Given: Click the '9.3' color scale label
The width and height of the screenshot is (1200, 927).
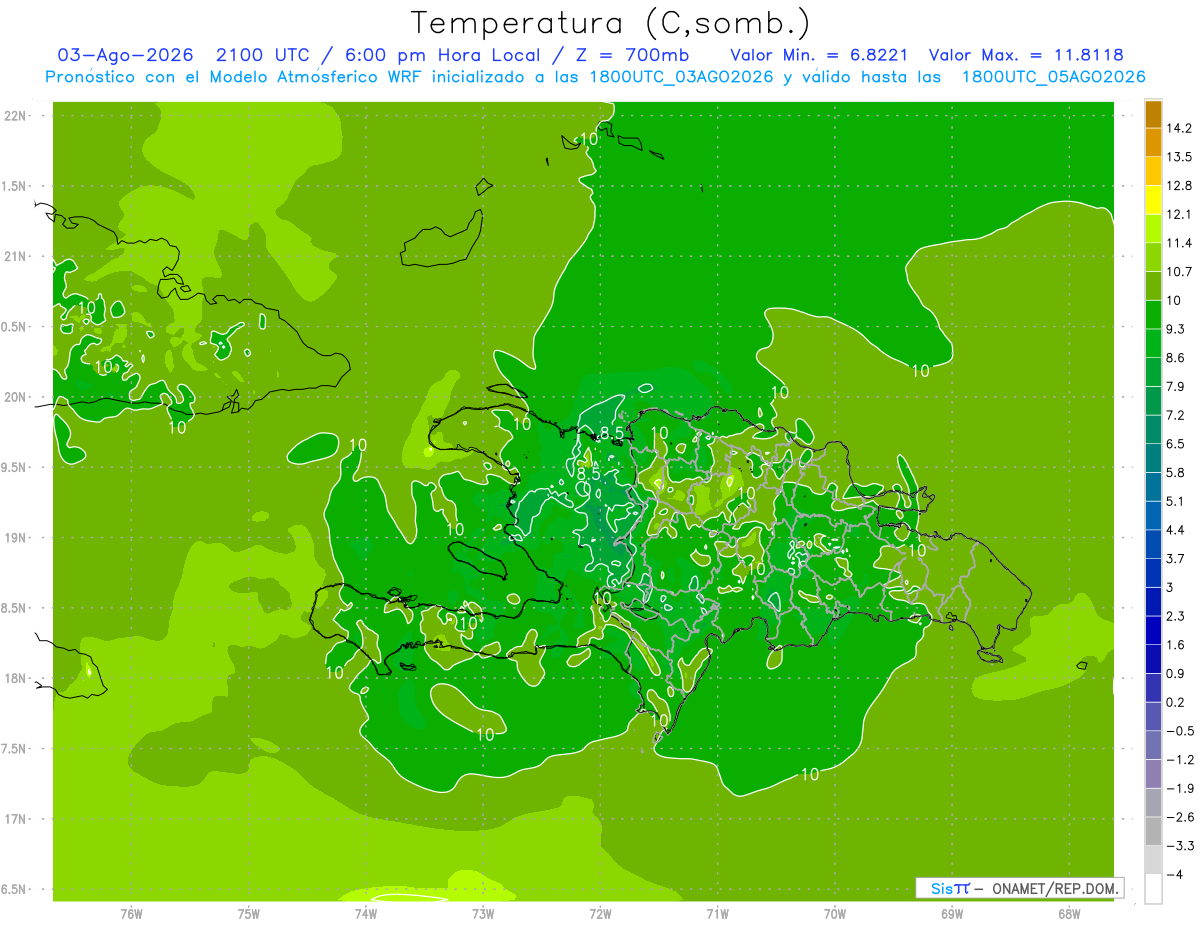Looking at the screenshot, I should click(x=1175, y=329).
